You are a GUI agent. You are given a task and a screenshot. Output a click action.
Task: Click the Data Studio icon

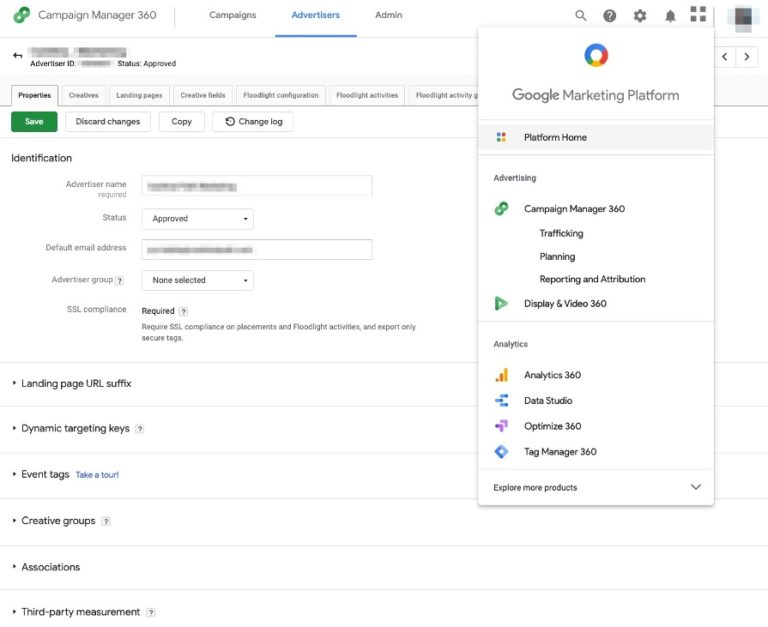[502, 401]
